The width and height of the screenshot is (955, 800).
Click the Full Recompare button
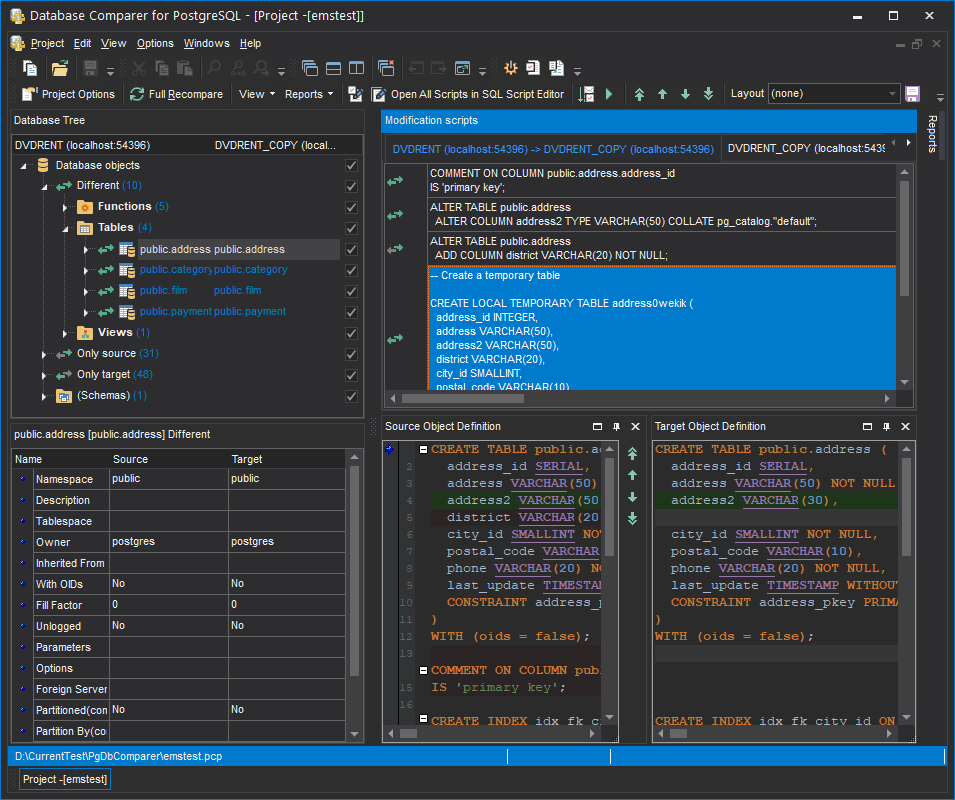tap(176, 94)
